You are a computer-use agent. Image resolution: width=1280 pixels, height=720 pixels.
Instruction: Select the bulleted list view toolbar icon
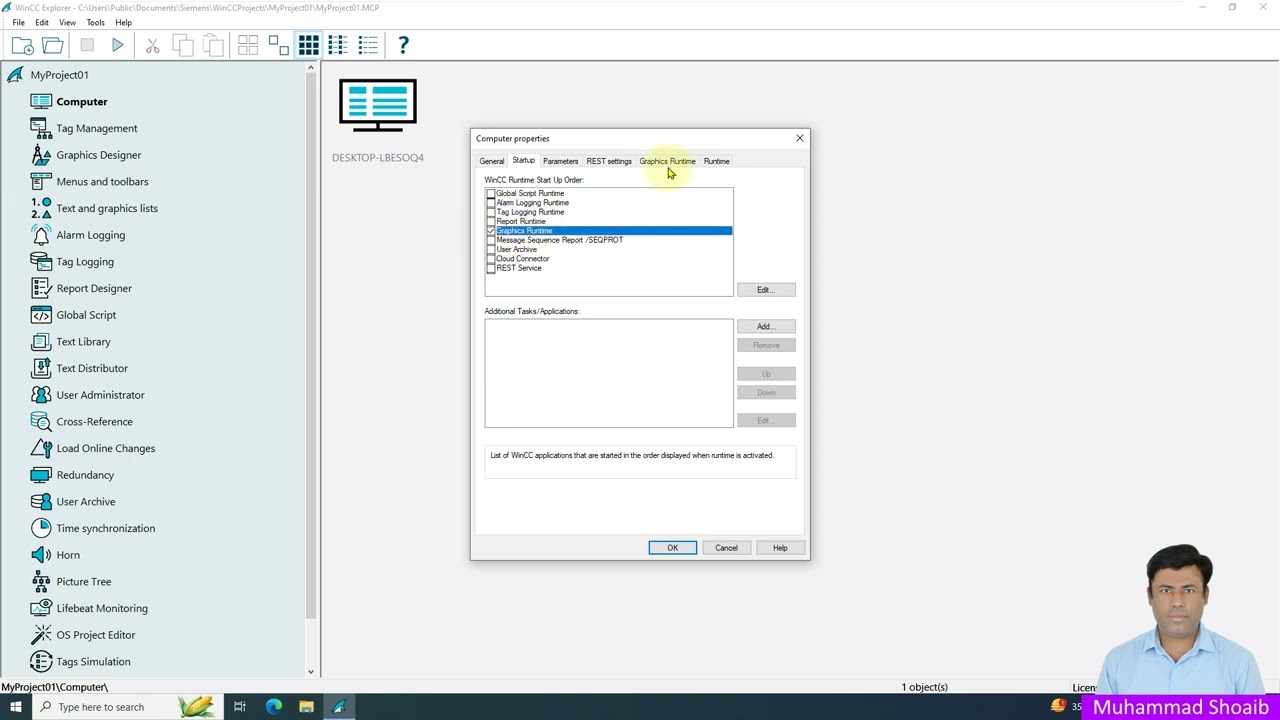tap(368, 45)
